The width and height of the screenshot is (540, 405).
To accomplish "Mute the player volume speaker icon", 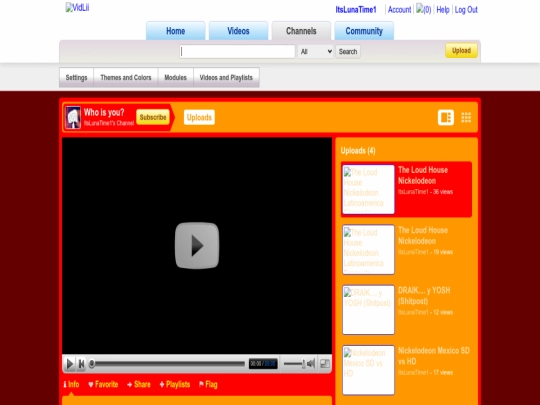I will click(x=311, y=363).
